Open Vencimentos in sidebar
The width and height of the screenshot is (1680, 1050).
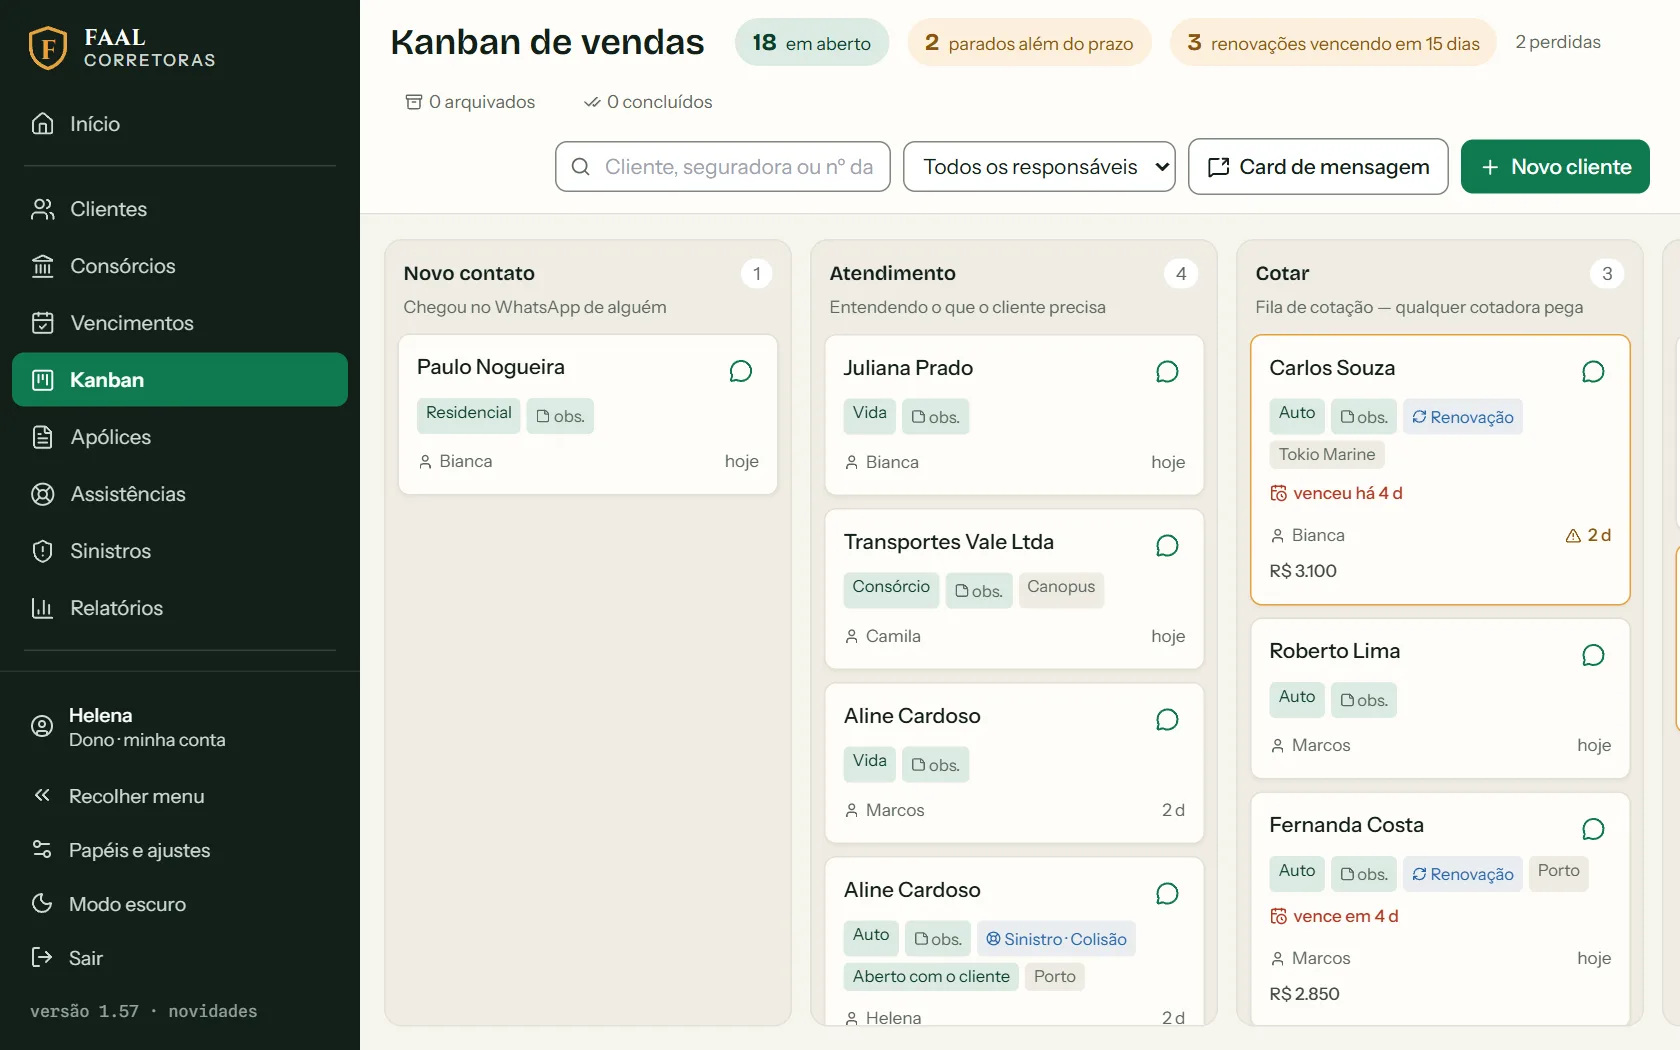click(x=180, y=323)
